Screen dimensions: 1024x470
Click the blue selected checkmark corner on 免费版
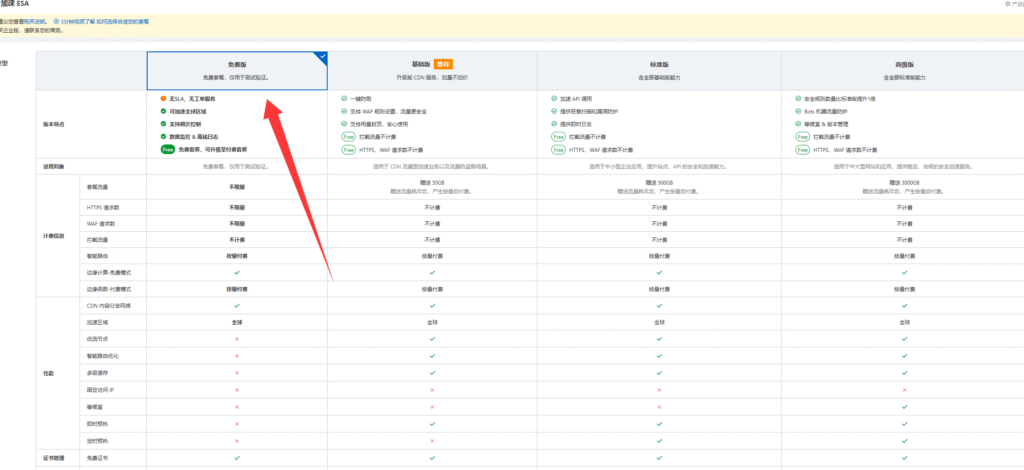point(321,57)
